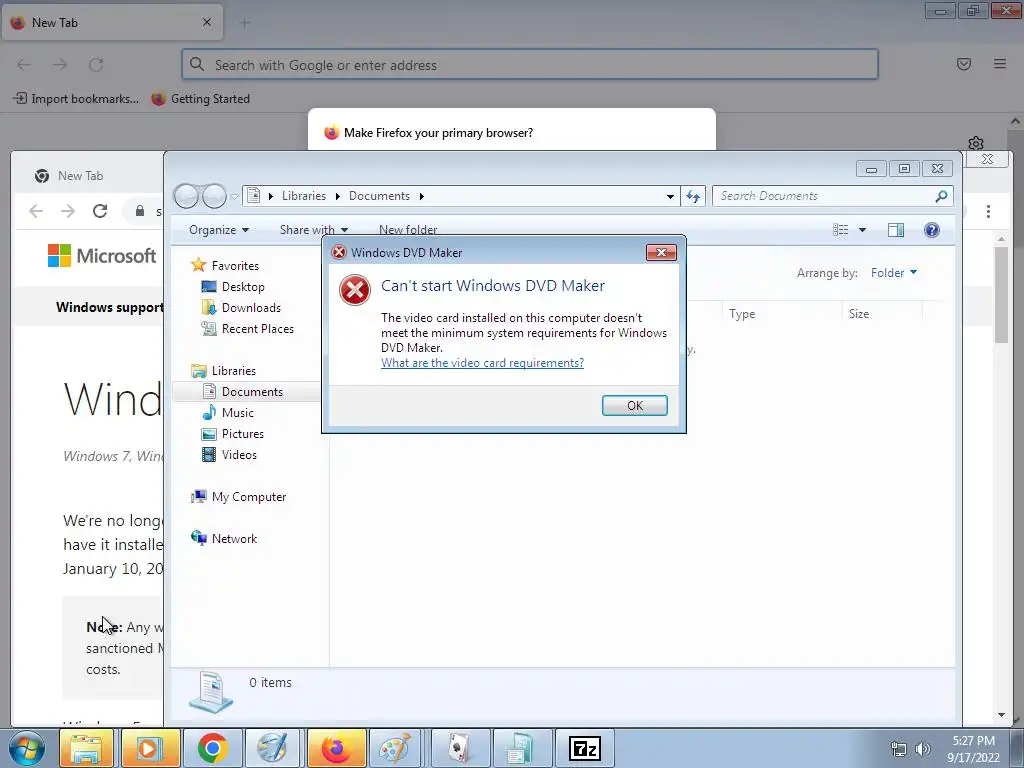Expand the arrow after Documents breadcrumb
The image size is (1024, 768).
pyautogui.click(x=422, y=196)
